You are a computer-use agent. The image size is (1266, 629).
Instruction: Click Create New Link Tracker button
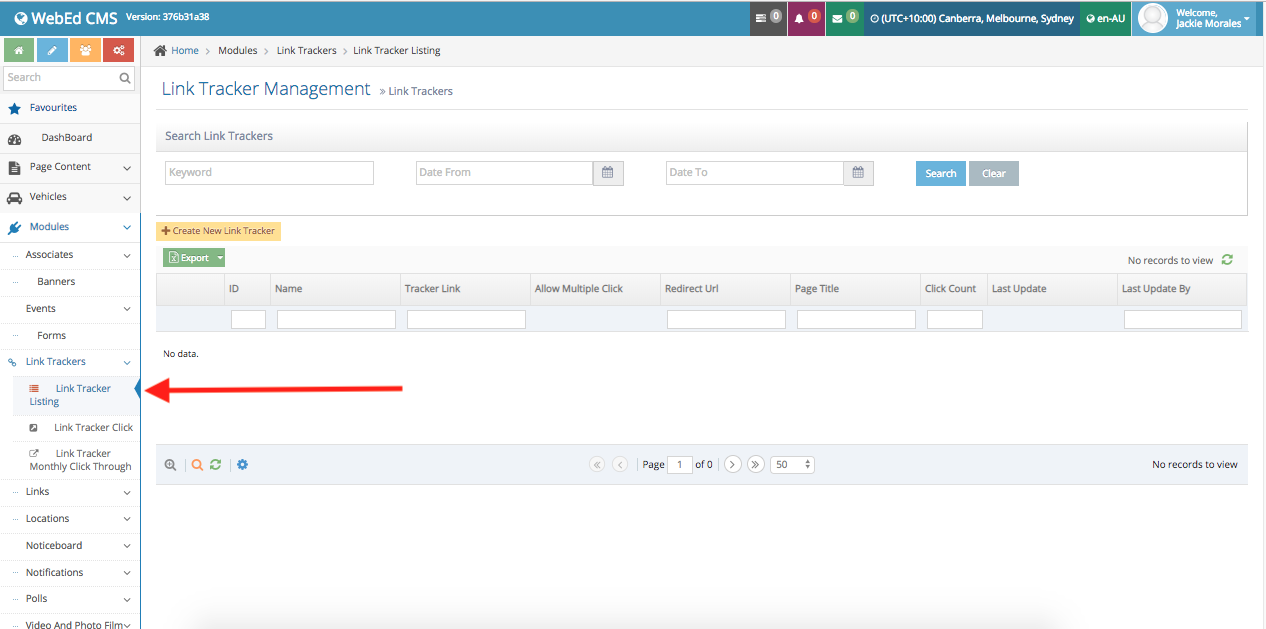[x=218, y=231]
